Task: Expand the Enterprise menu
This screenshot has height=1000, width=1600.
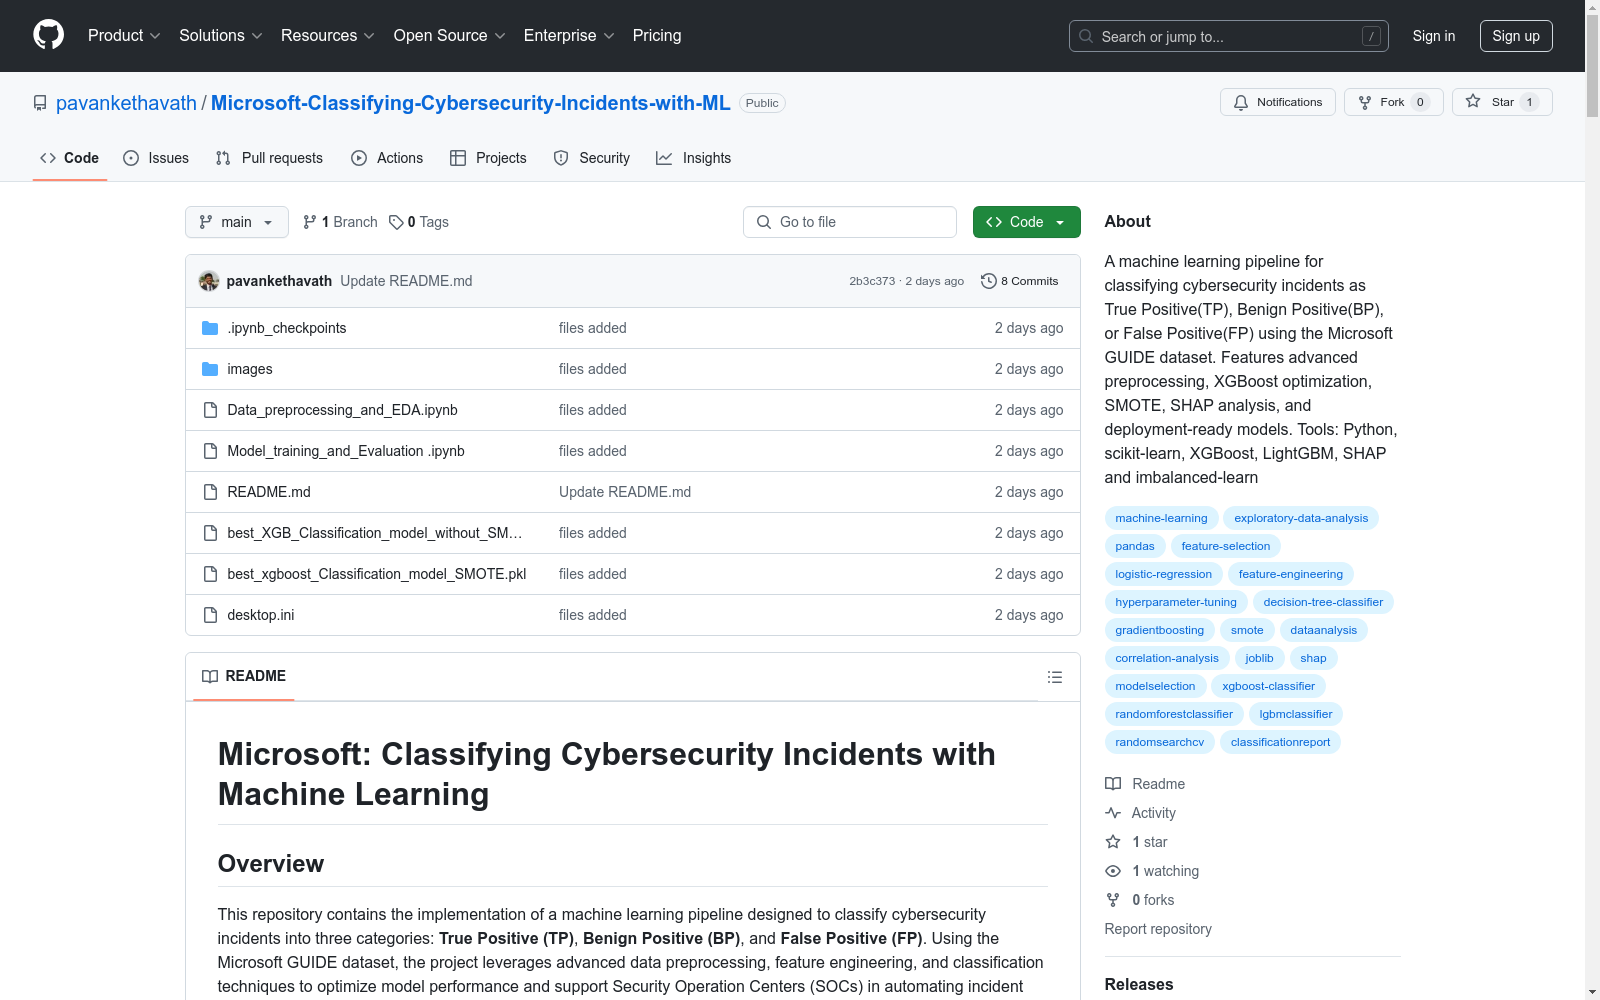Action: [569, 35]
